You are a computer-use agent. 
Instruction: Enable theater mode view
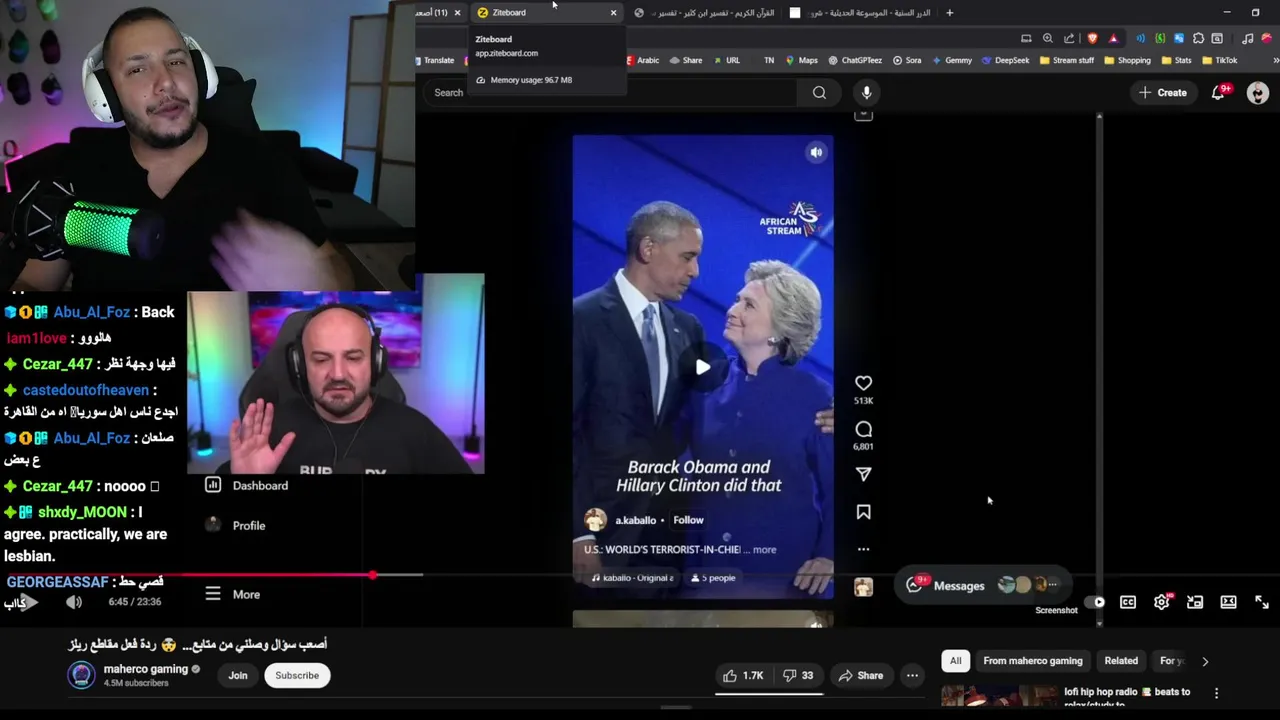1228,602
